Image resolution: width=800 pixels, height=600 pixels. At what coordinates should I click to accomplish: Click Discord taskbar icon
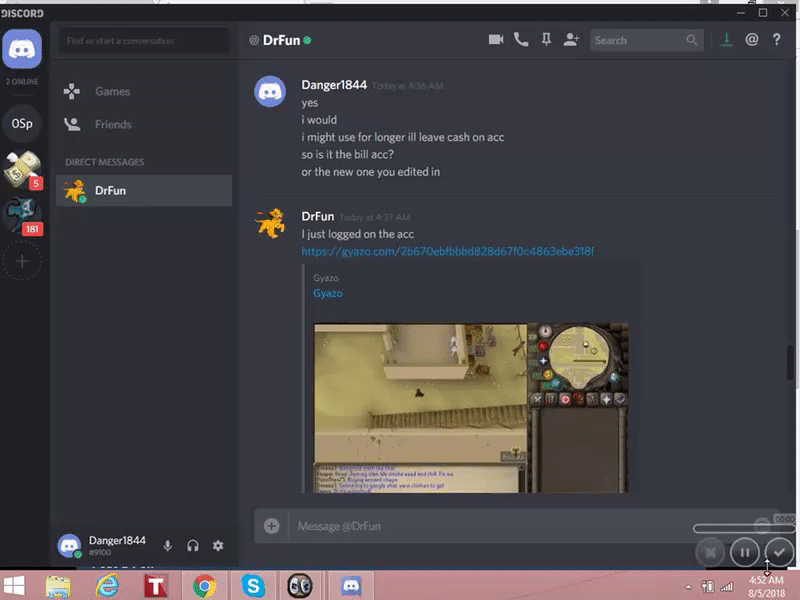coord(351,586)
